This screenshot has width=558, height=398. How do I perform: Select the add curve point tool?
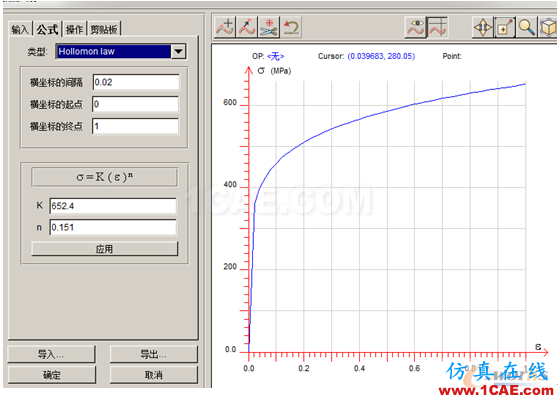225,27
